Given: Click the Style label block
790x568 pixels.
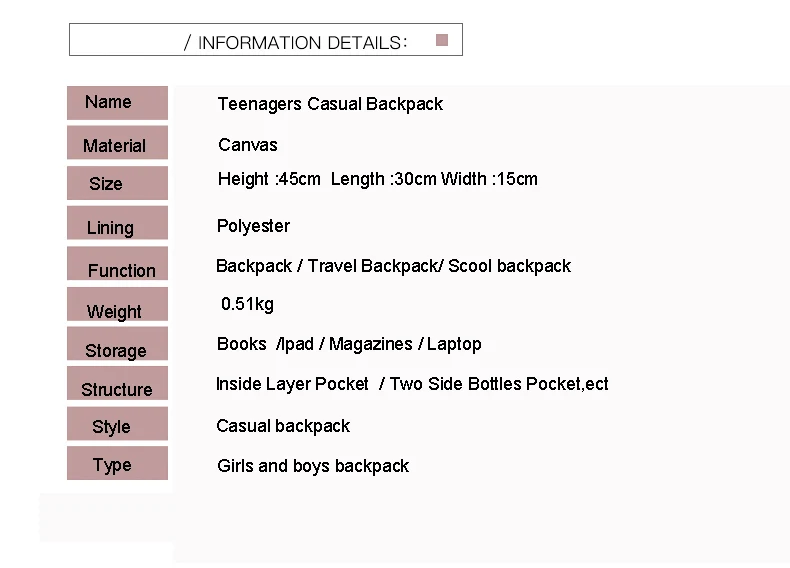Looking at the screenshot, I should (x=117, y=424).
